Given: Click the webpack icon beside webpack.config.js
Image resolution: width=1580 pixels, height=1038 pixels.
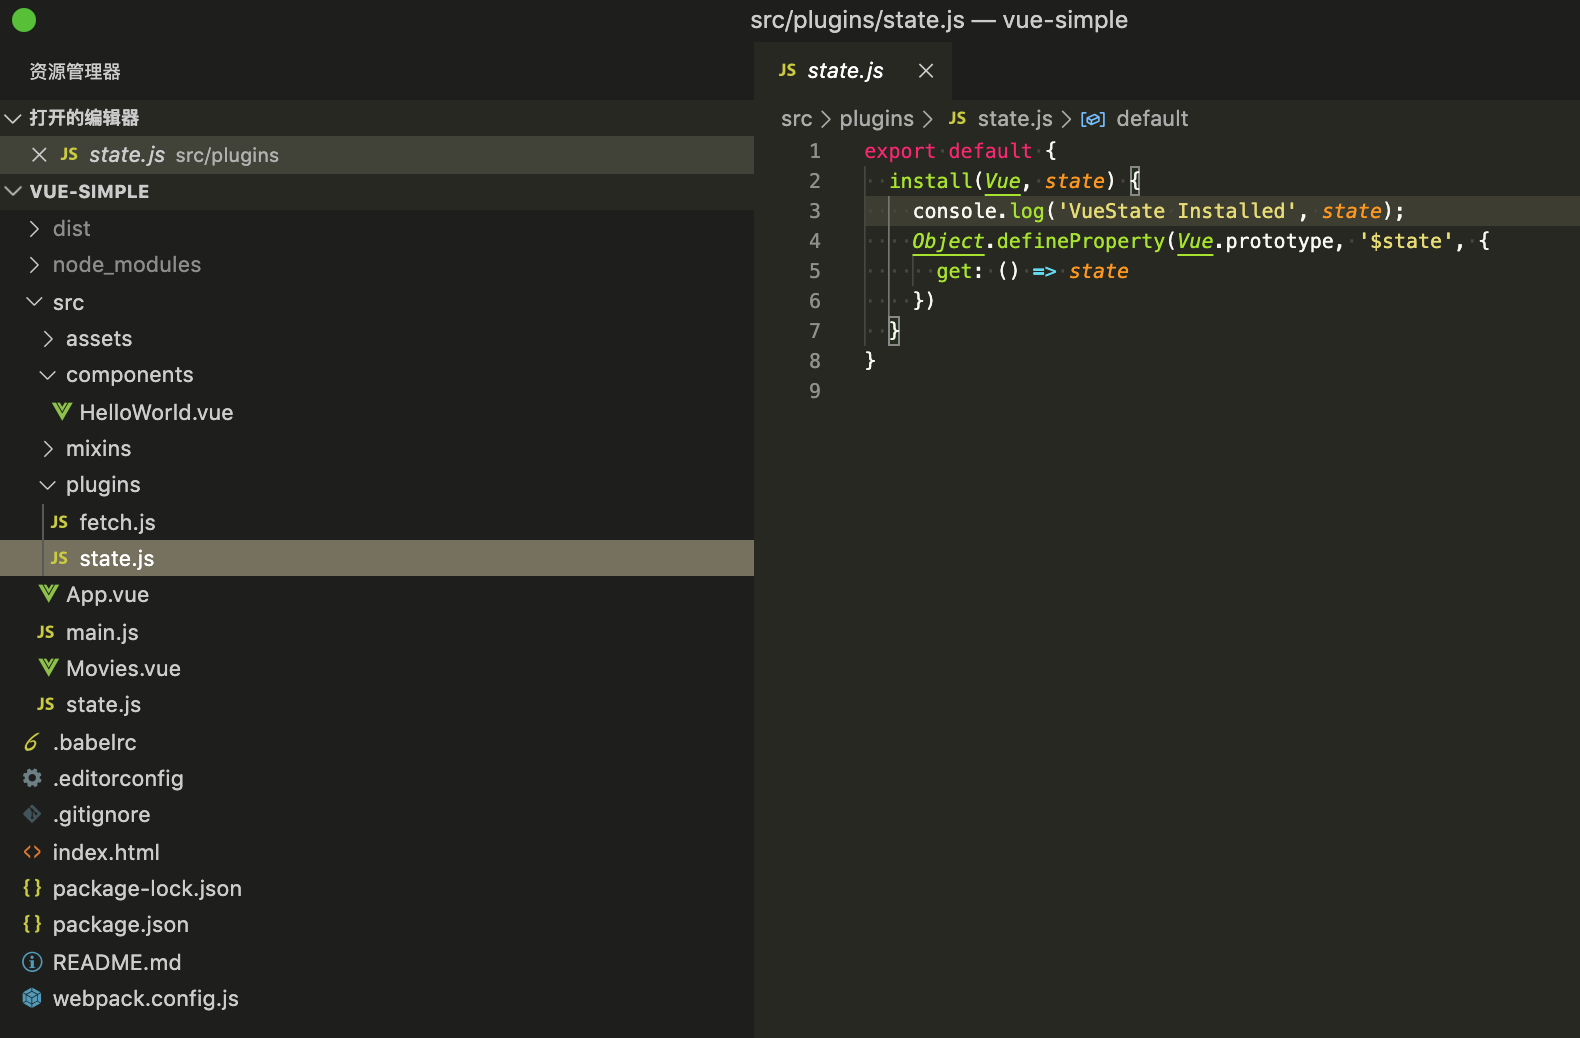Looking at the screenshot, I should tap(32, 998).
